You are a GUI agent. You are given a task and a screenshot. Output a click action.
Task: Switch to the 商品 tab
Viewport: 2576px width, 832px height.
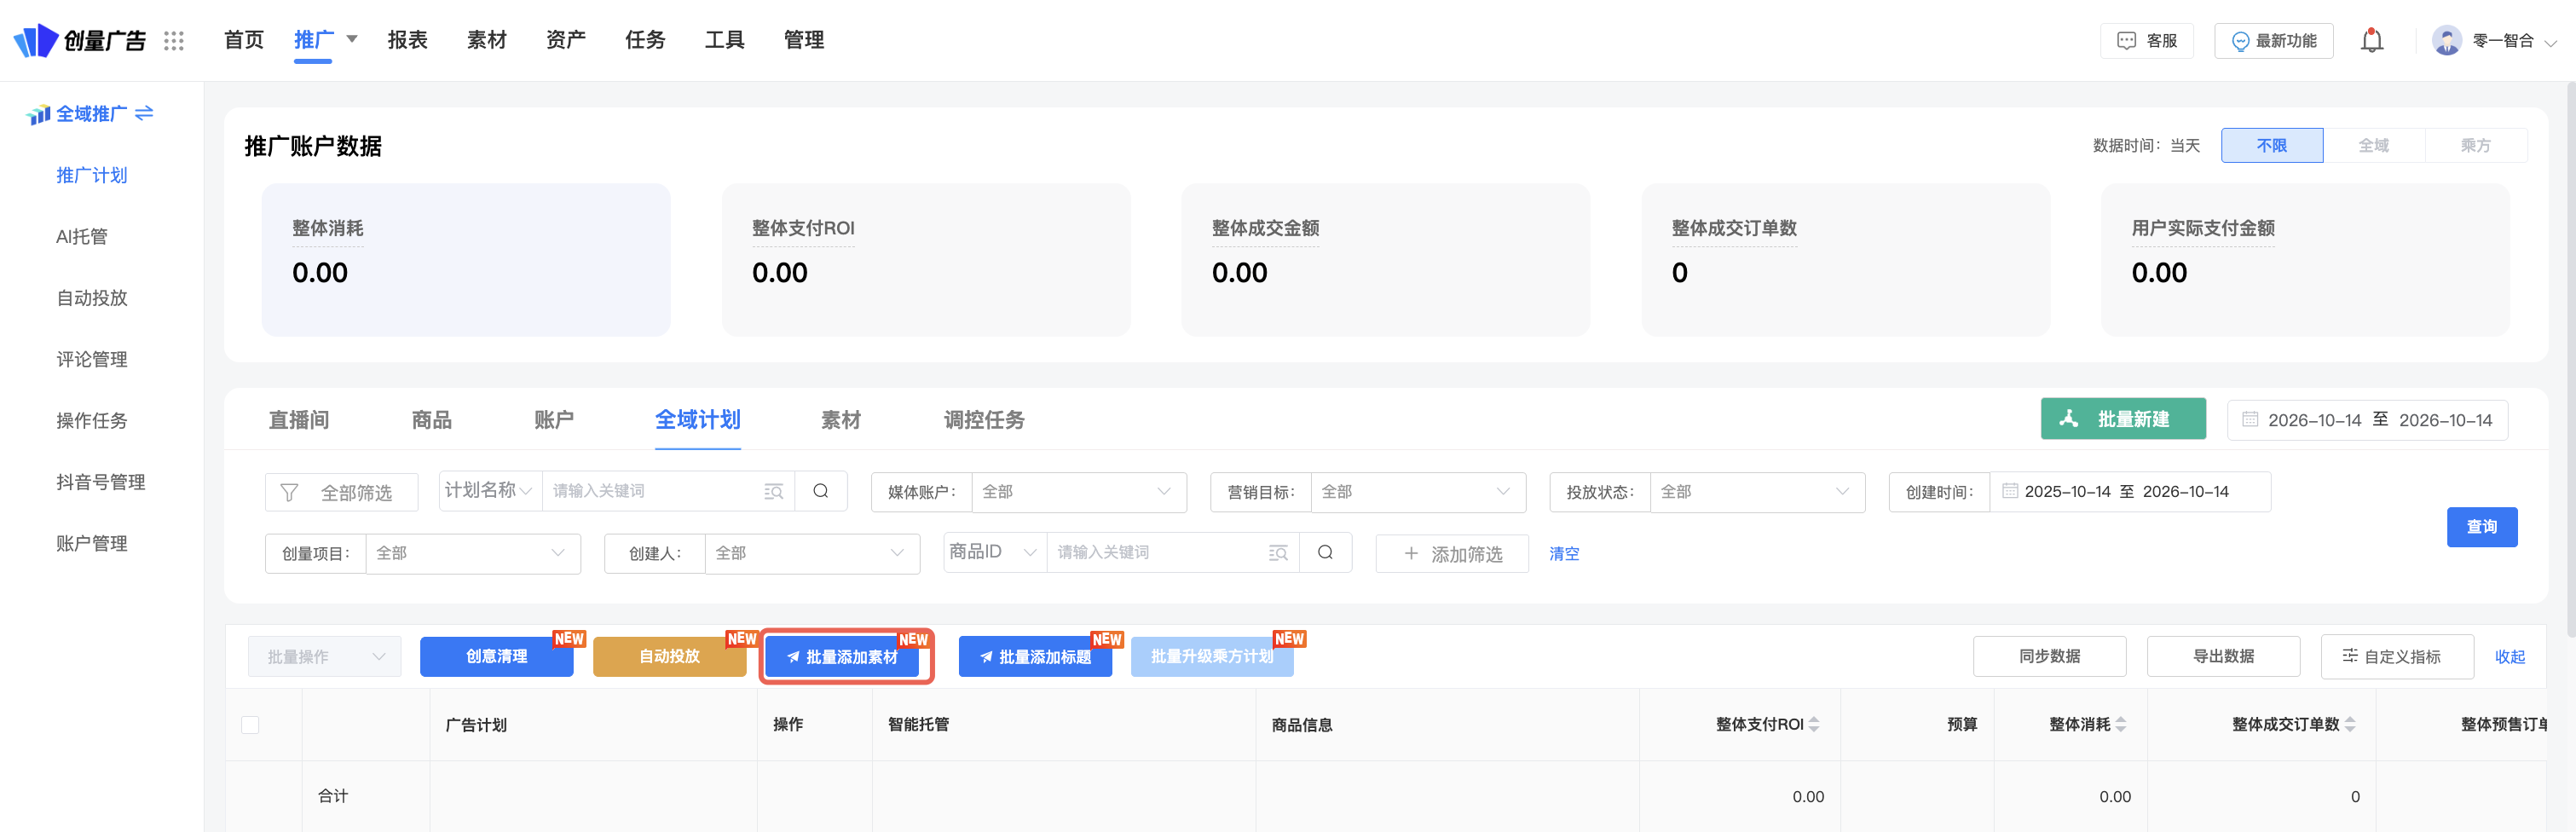tap(432, 419)
